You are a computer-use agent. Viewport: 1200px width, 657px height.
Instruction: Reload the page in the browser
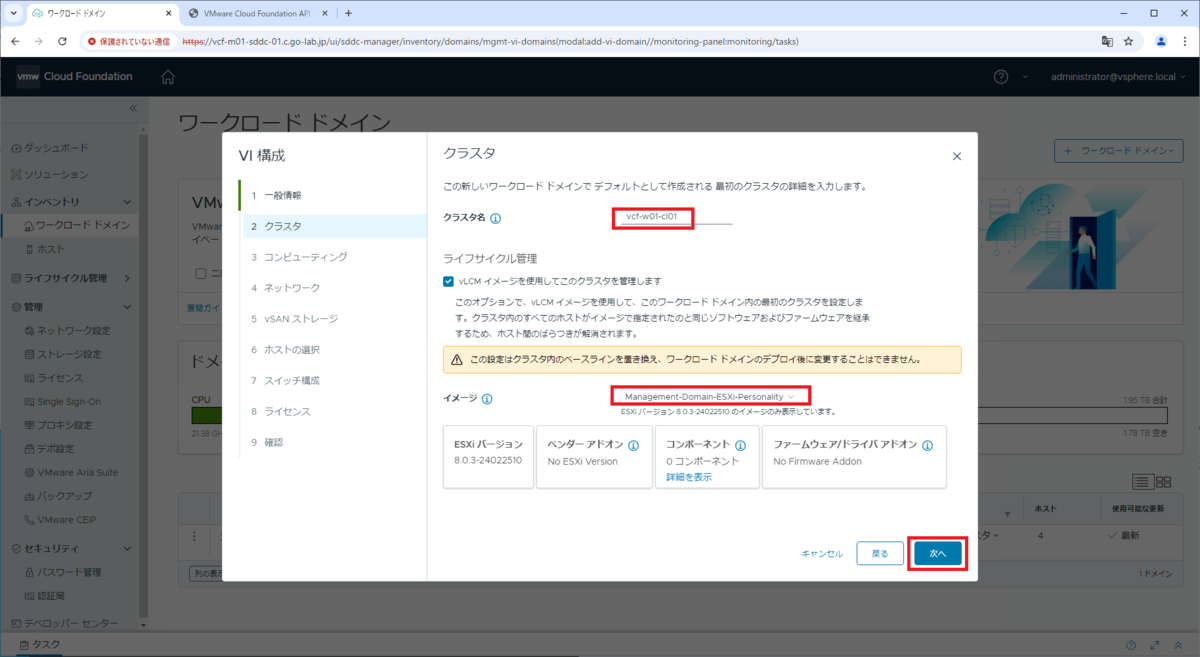pyautogui.click(x=62, y=42)
